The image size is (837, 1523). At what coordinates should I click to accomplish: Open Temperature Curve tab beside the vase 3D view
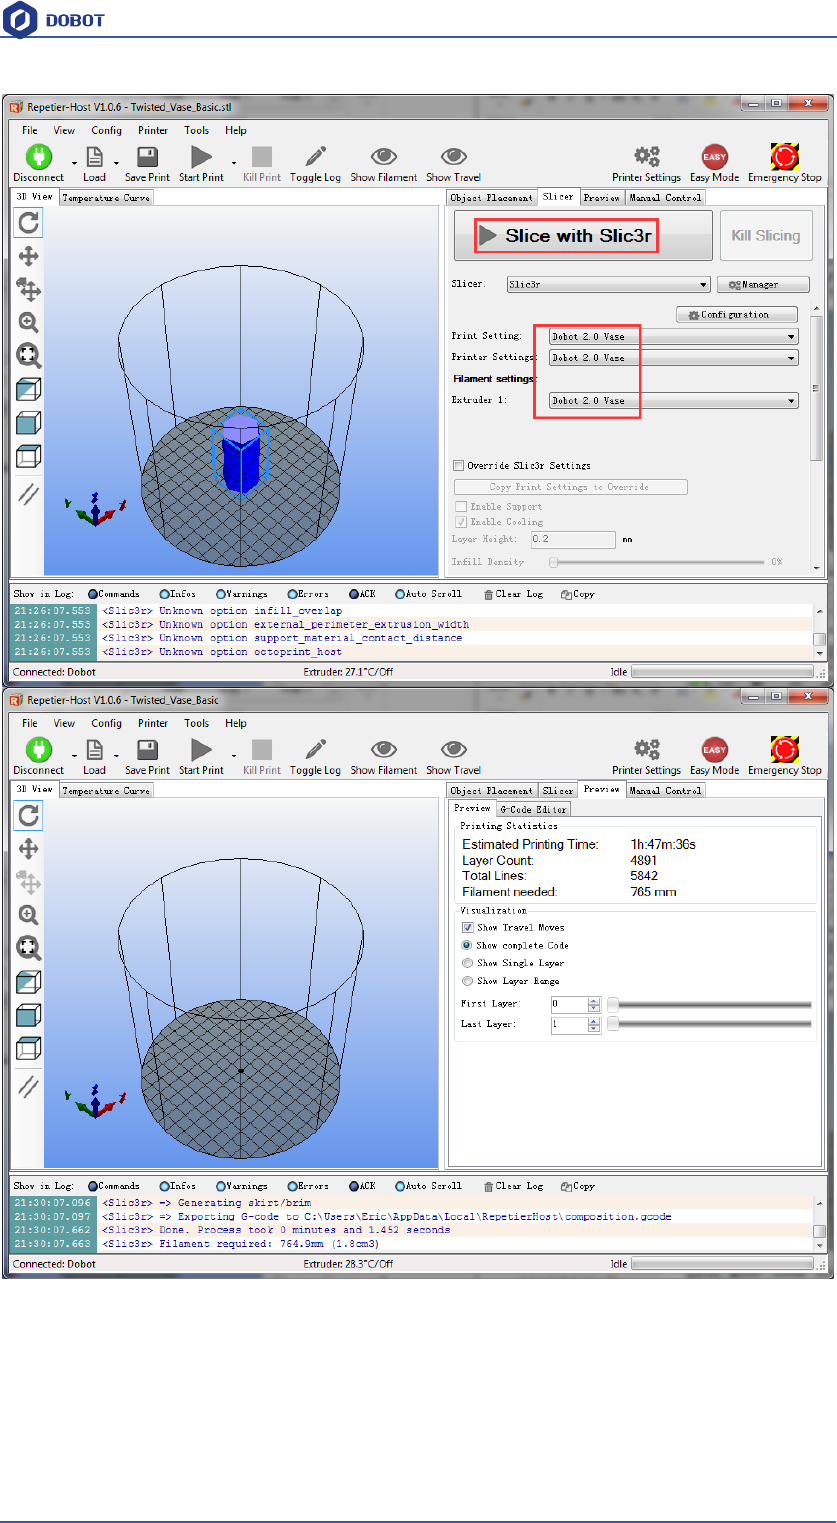click(x=106, y=198)
